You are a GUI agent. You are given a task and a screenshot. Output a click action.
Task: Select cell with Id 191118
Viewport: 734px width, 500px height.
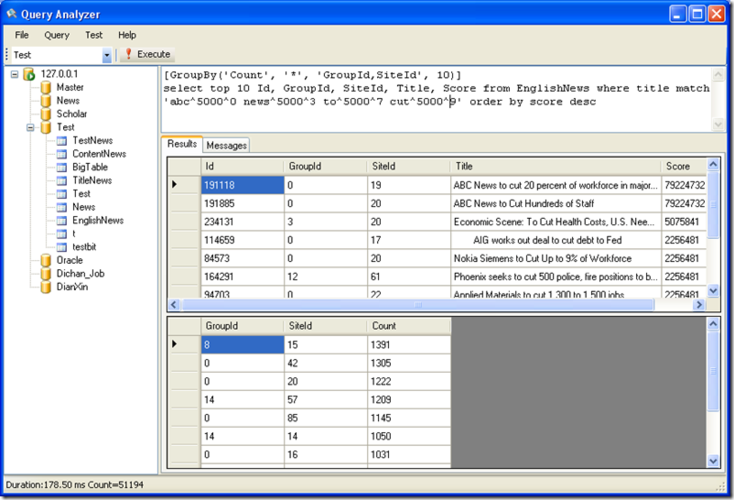tap(242, 185)
